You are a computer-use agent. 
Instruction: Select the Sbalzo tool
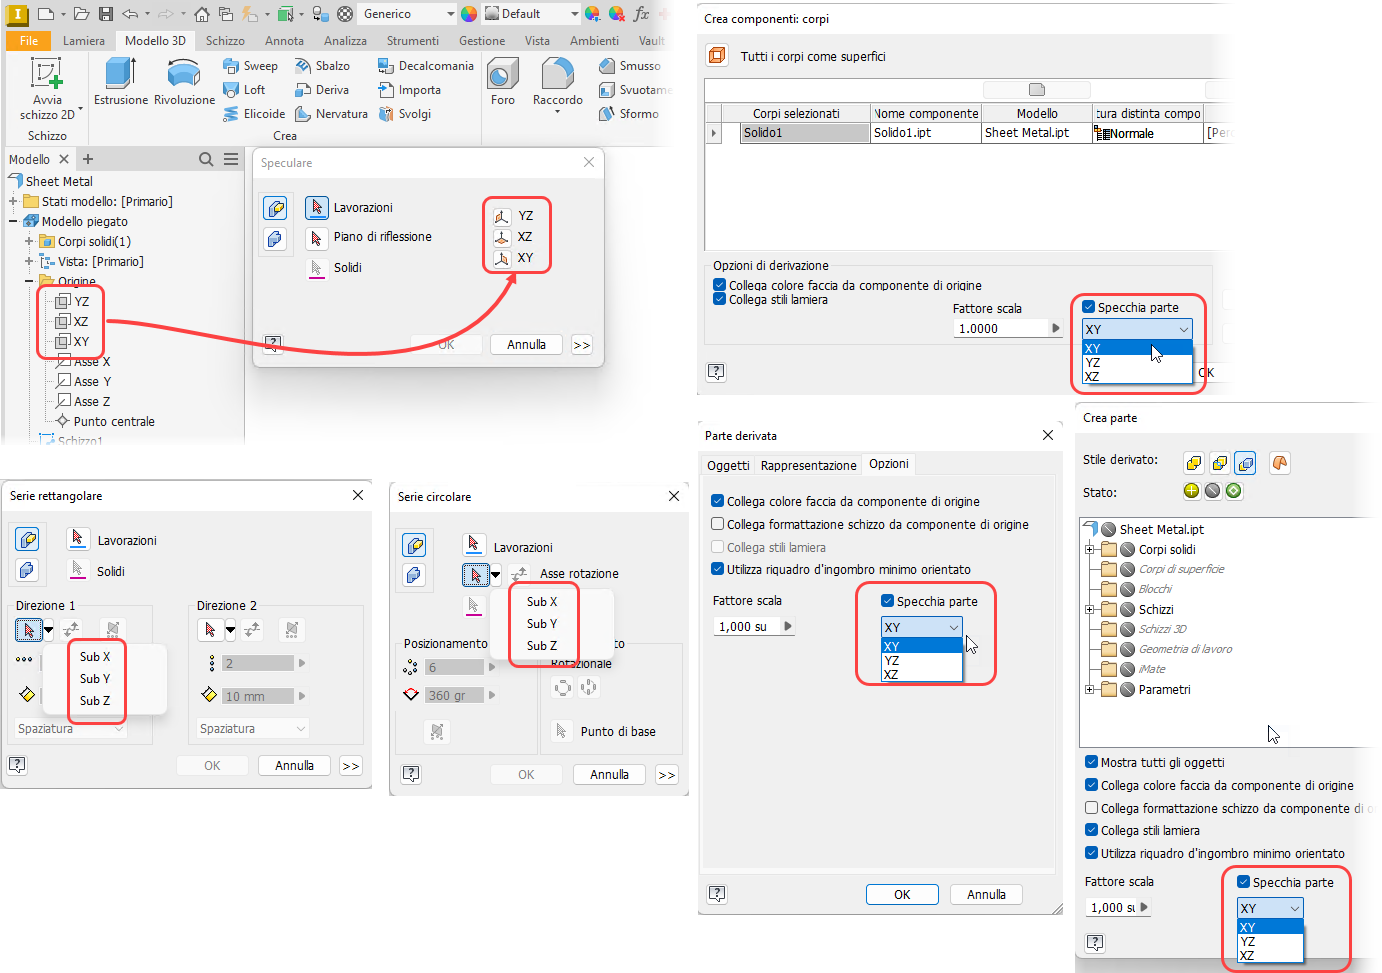[x=322, y=66]
